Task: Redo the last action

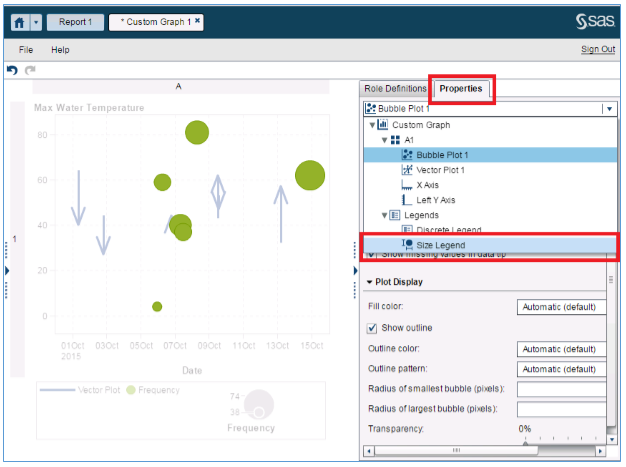Action: pyautogui.click(x=30, y=70)
